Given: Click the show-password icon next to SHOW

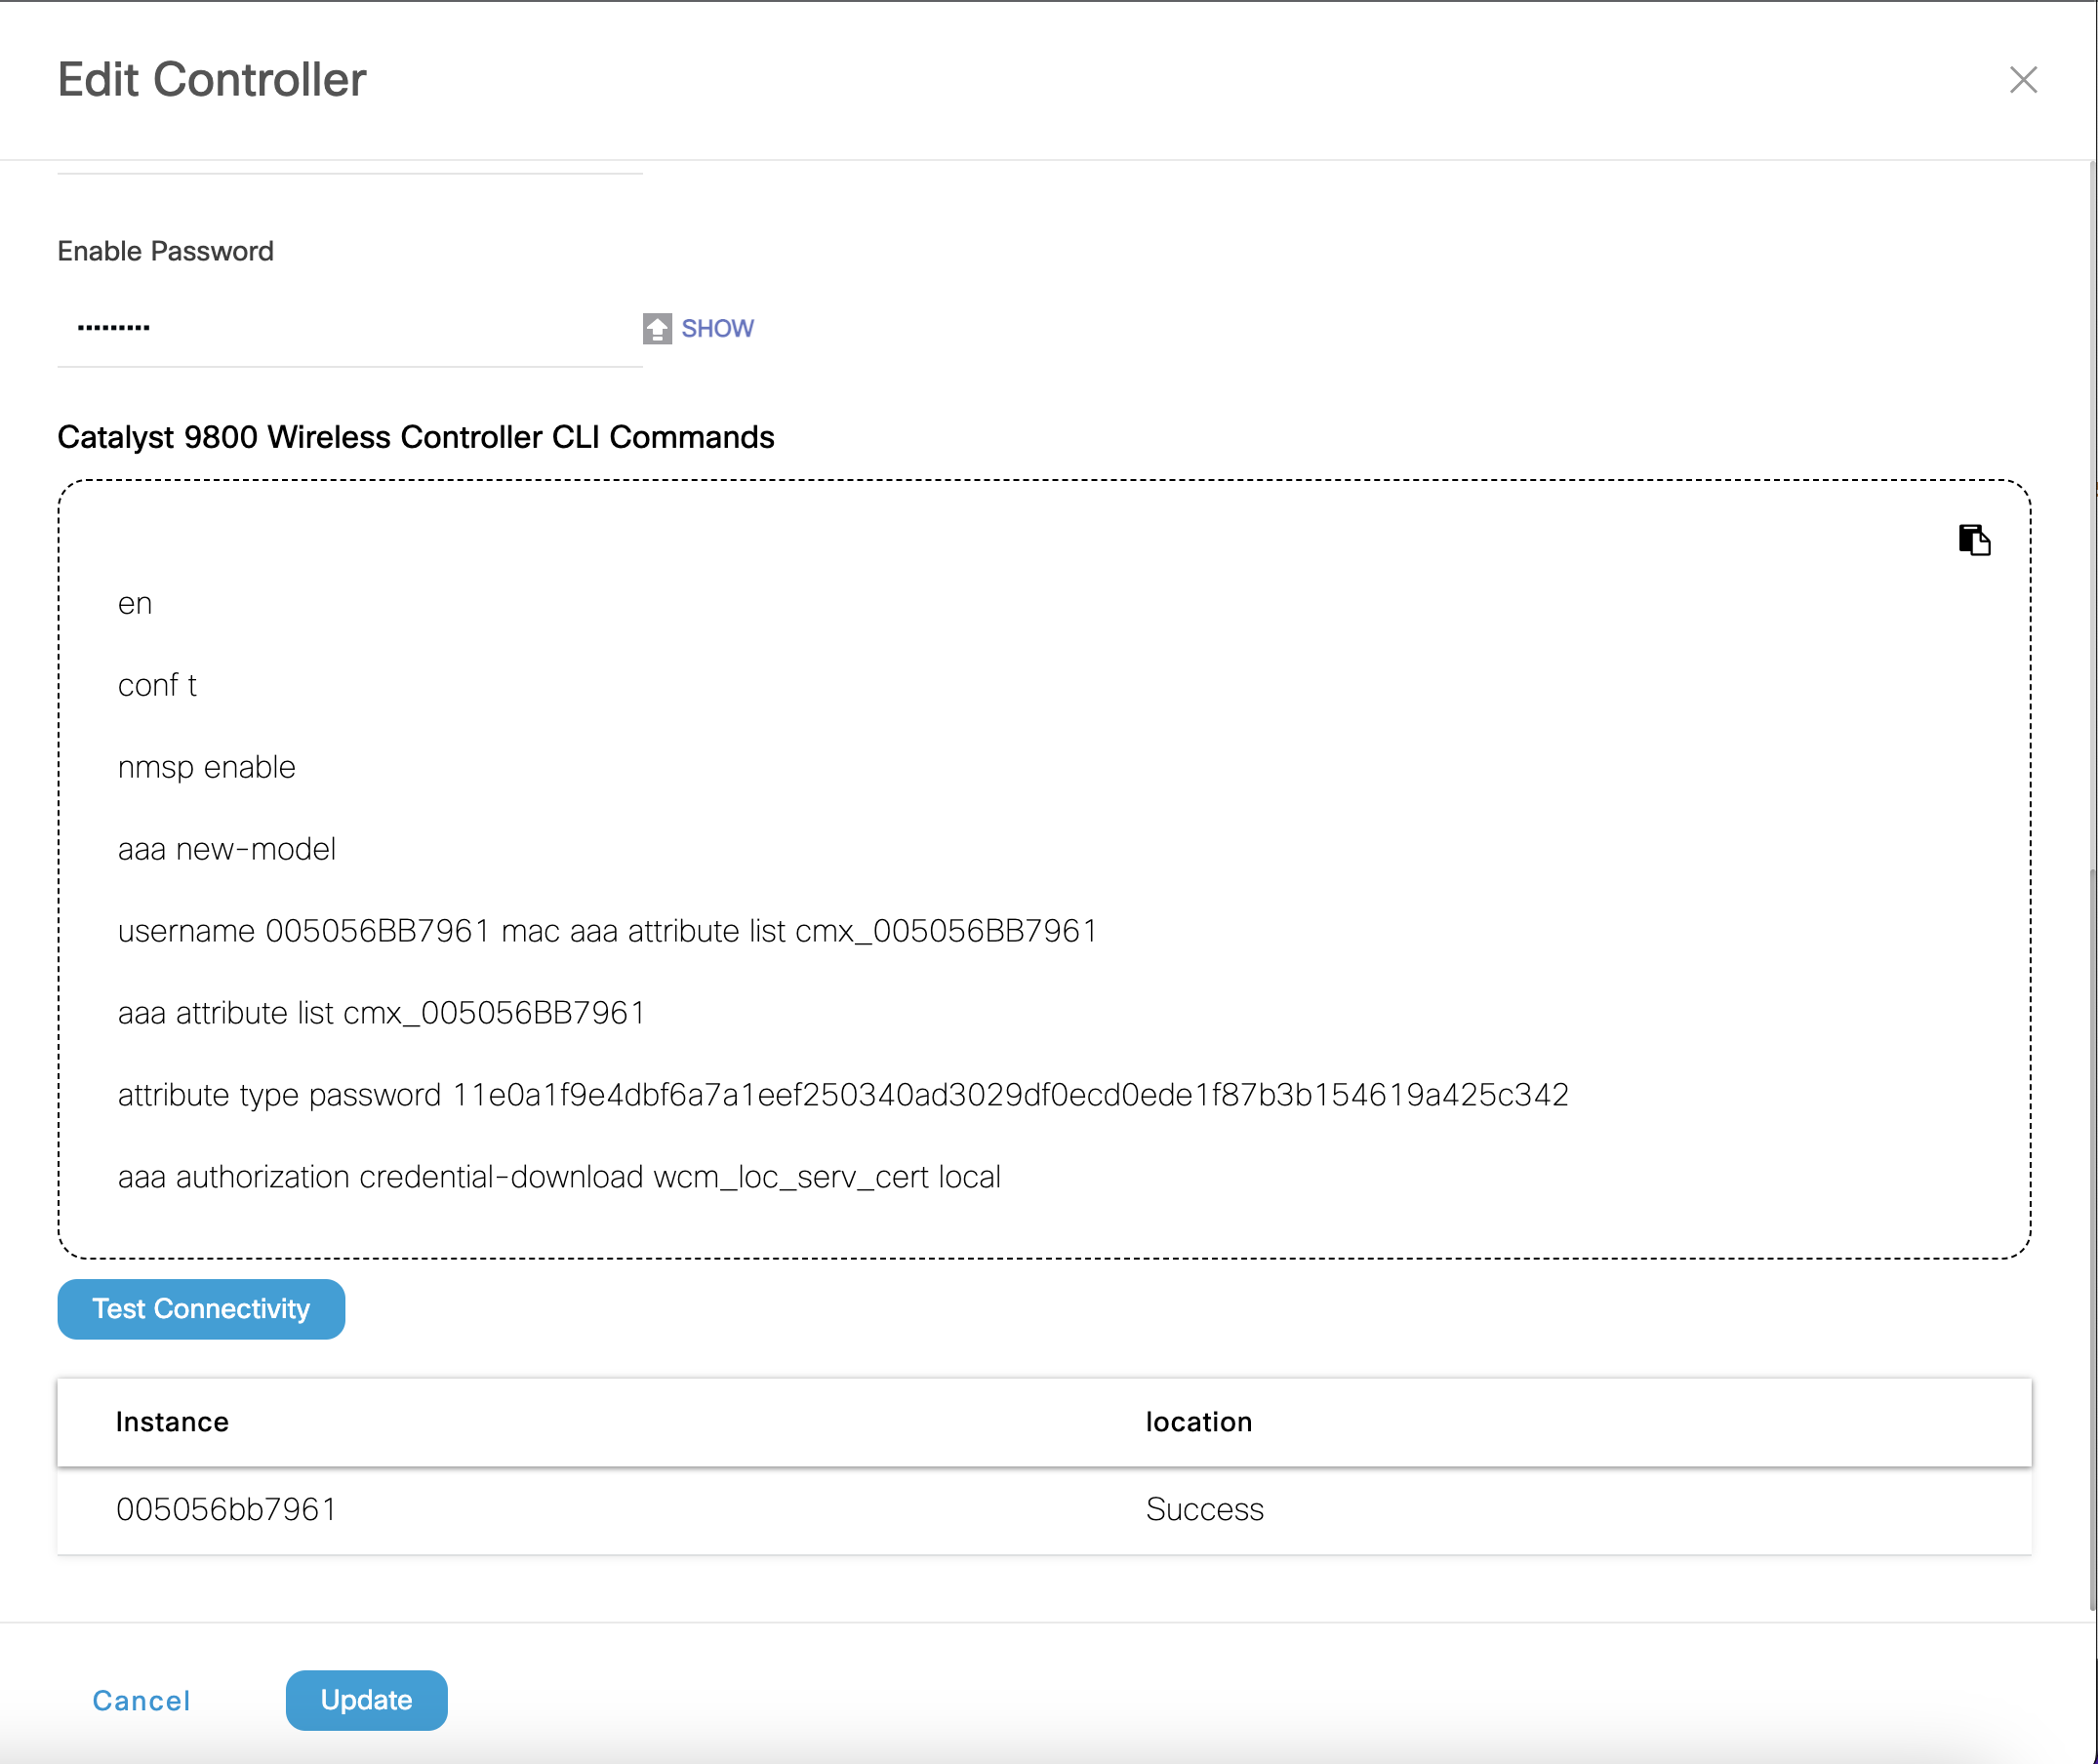Looking at the screenshot, I should pyautogui.click(x=657, y=328).
